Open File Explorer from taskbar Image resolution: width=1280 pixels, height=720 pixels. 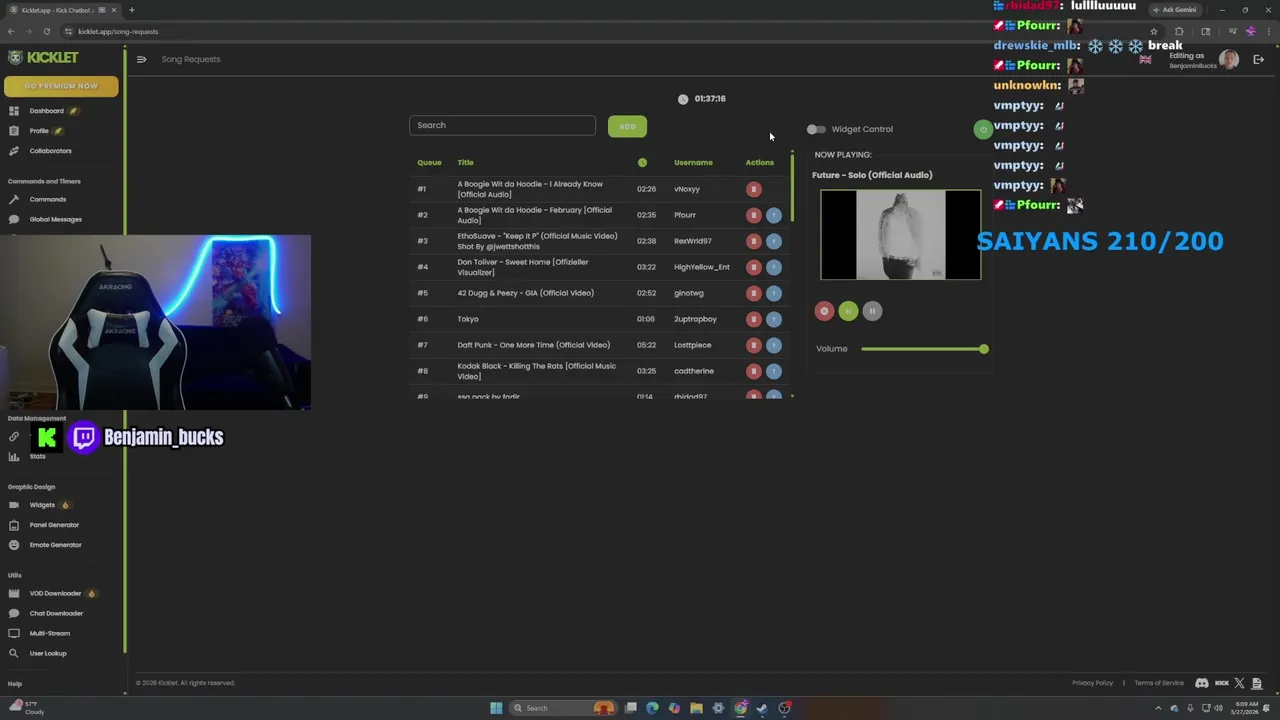pyautogui.click(x=696, y=708)
